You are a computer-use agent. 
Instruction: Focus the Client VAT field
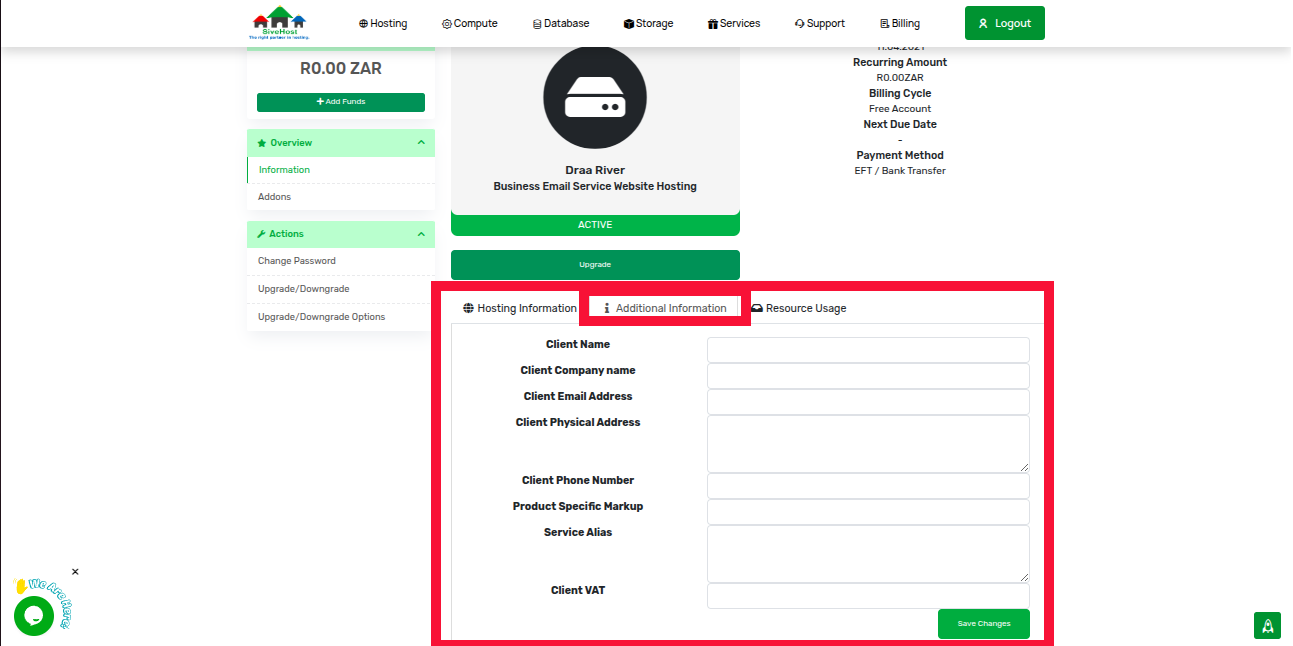tap(868, 596)
